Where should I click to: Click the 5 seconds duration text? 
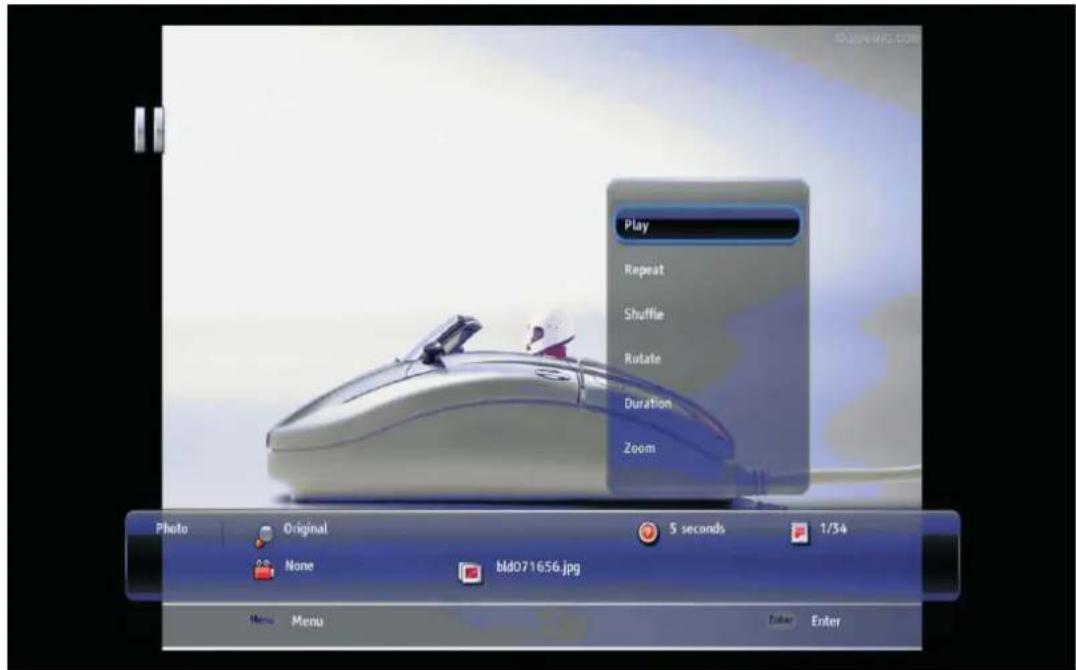point(697,529)
